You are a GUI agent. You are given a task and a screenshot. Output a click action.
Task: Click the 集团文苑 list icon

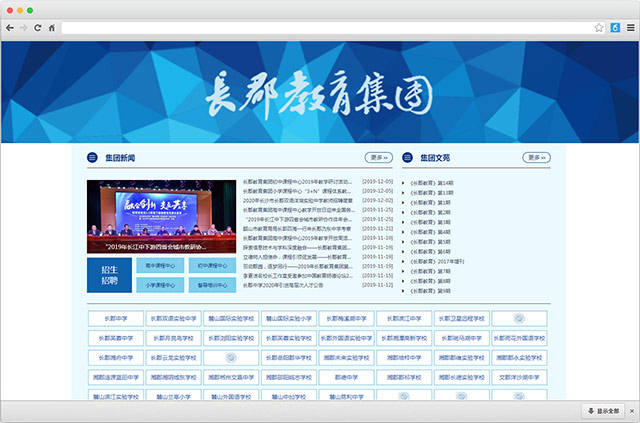408,158
